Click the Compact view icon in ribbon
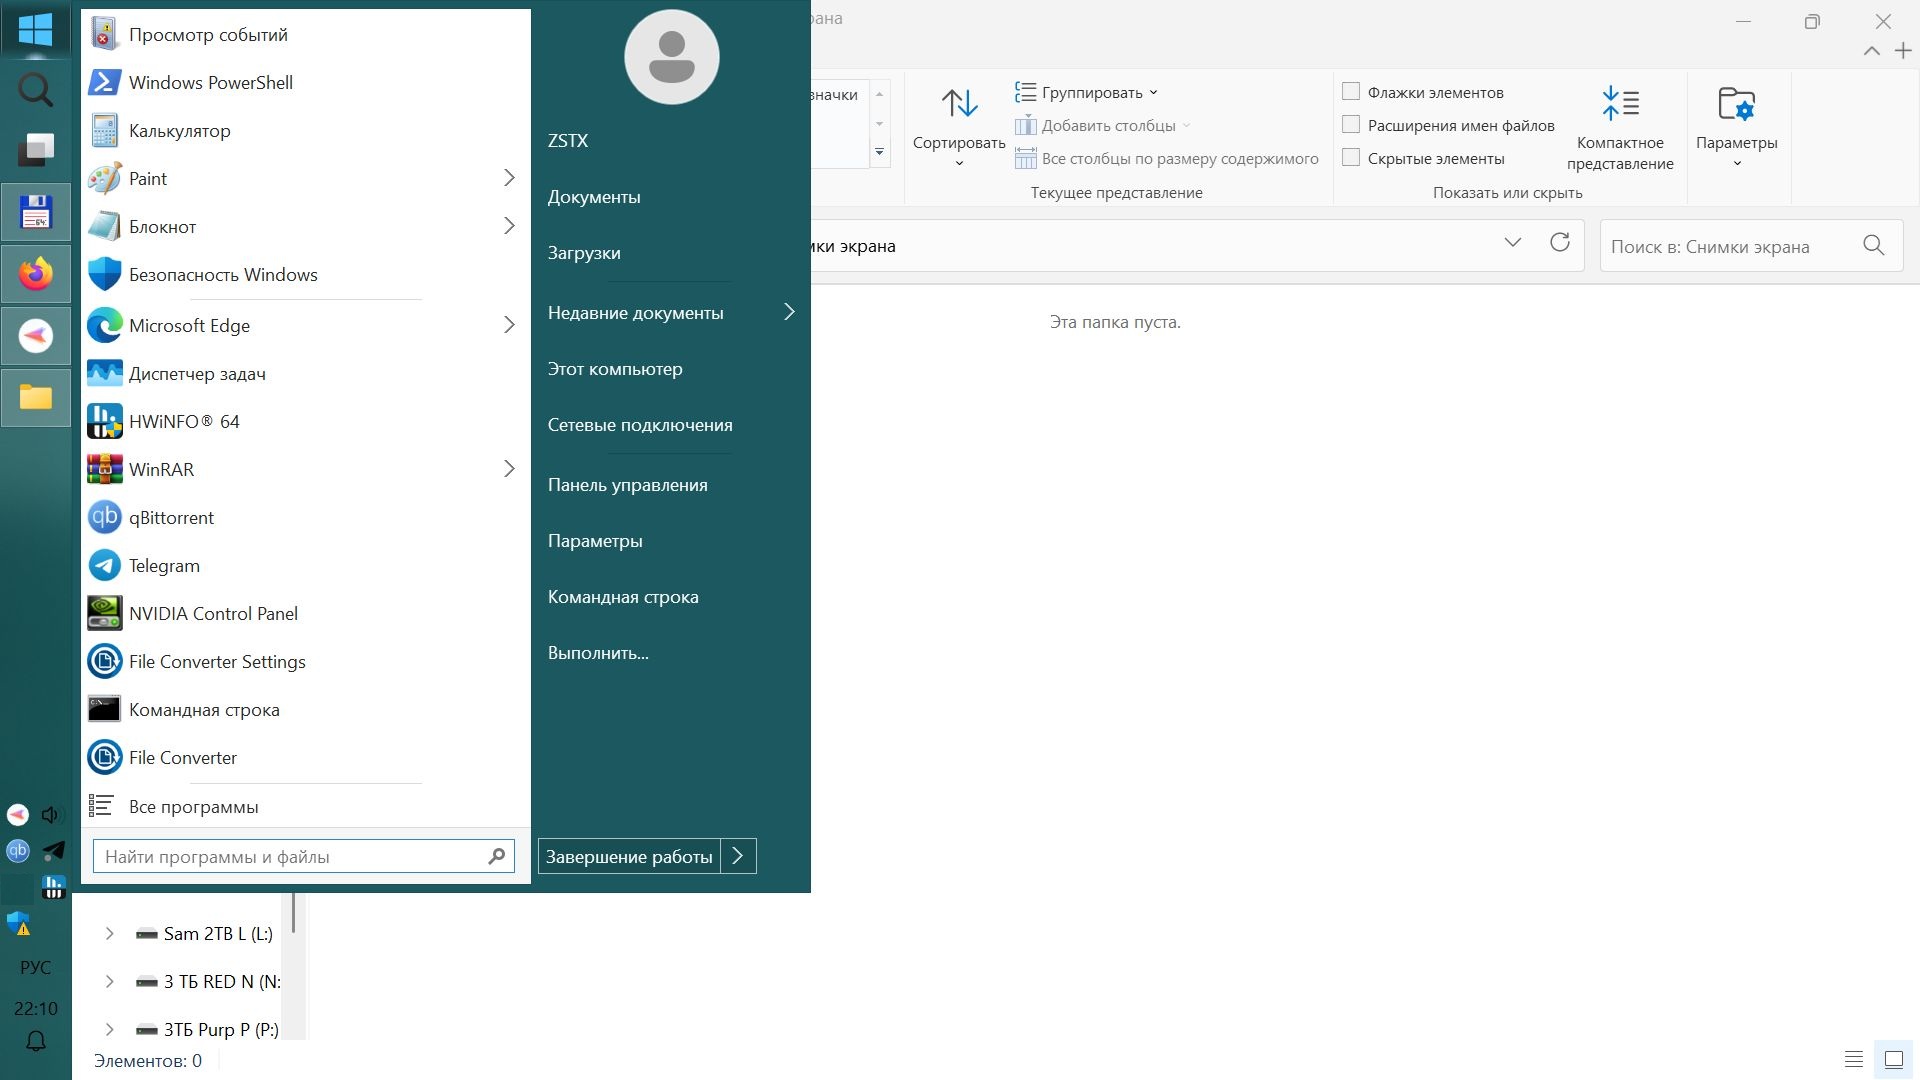Screen dimensions: 1920x1080 [1619, 104]
